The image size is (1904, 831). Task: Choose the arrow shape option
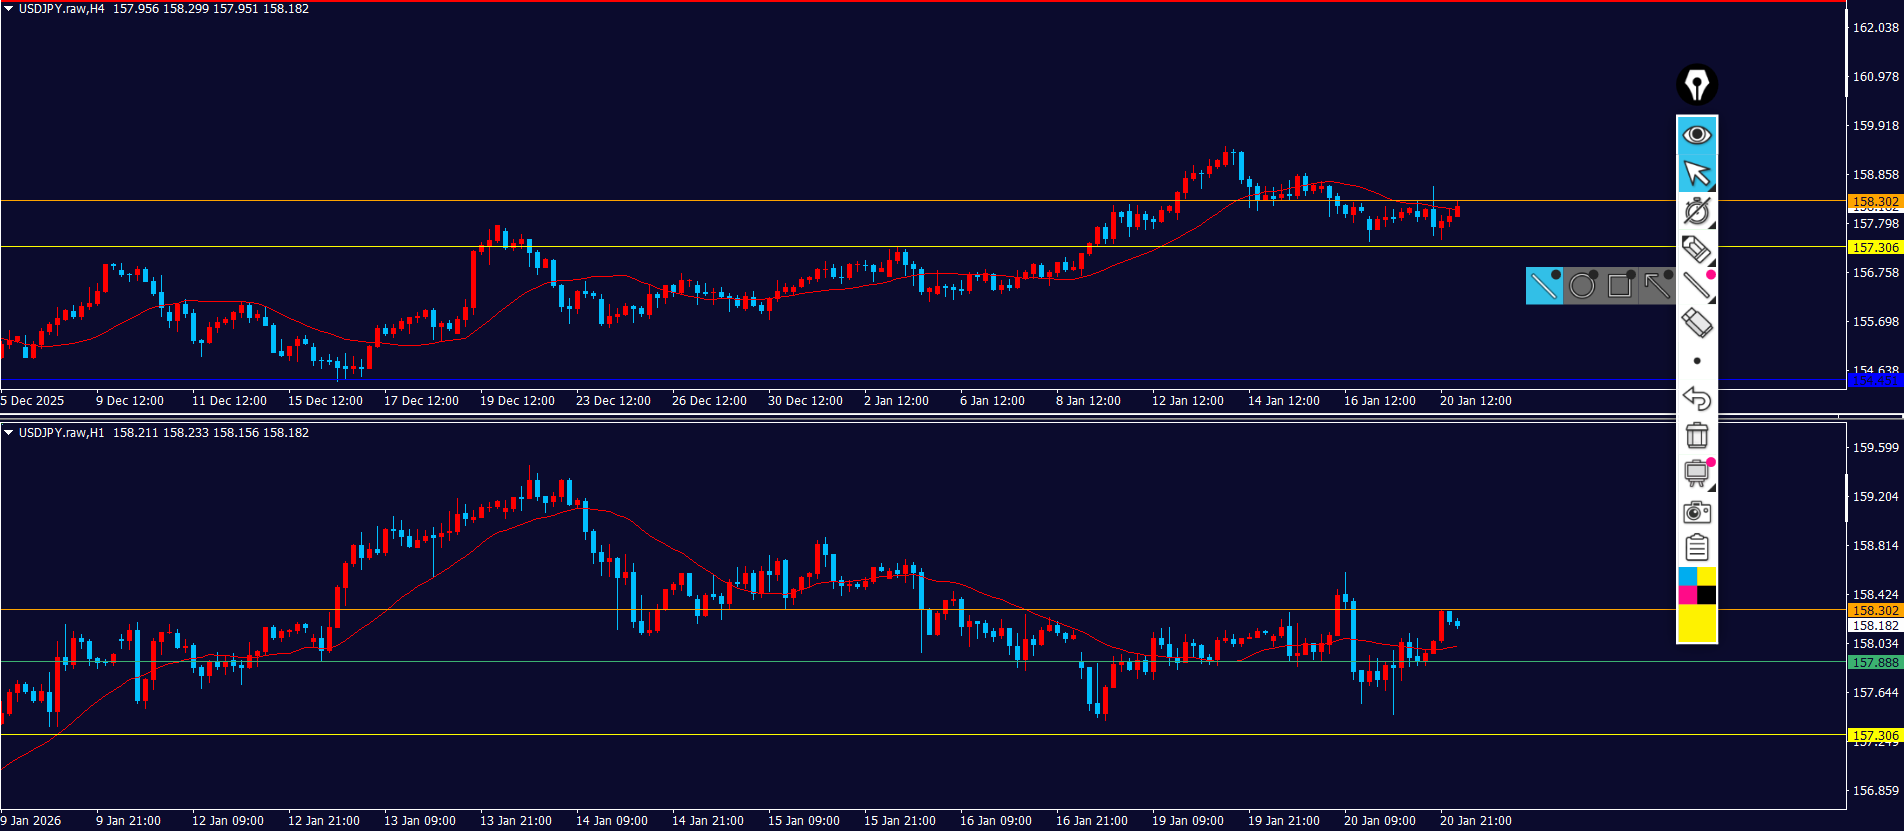(x=1657, y=286)
